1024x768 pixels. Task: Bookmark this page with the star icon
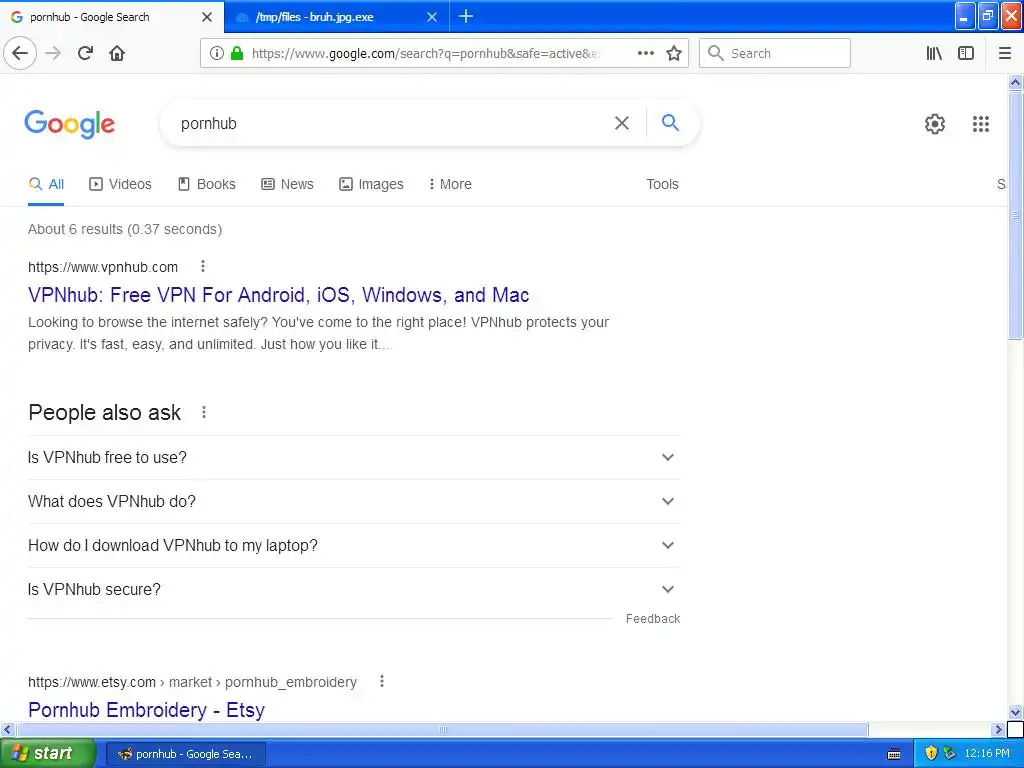[674, 54]
